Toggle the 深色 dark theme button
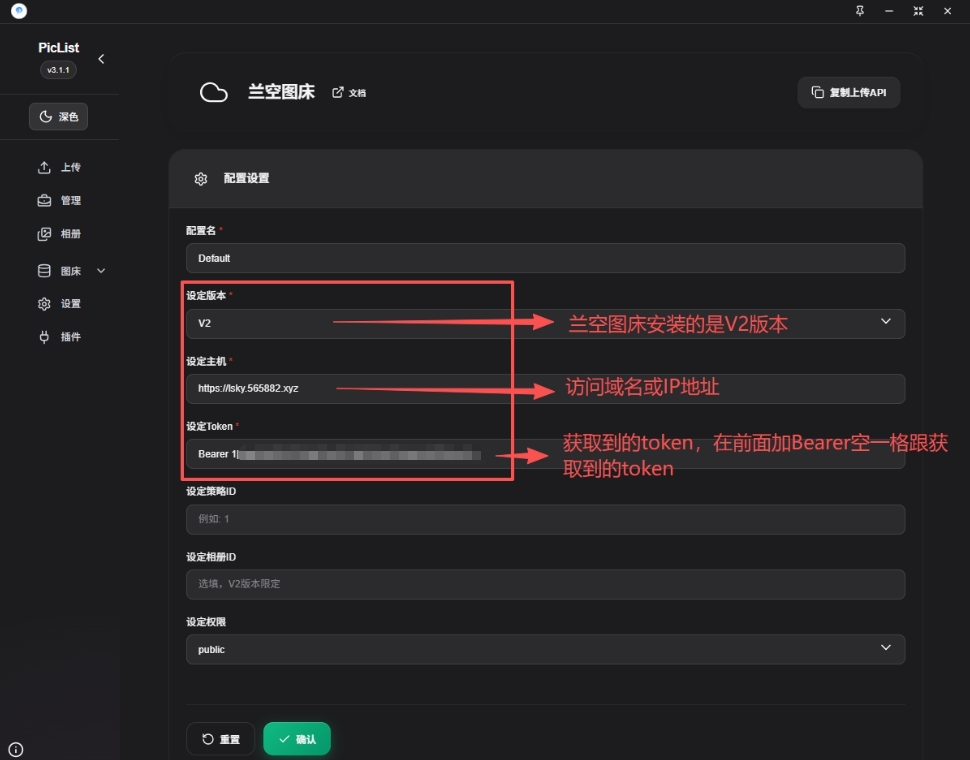The width and height of the screenshot is (970, 760). (x=58, y=117)
